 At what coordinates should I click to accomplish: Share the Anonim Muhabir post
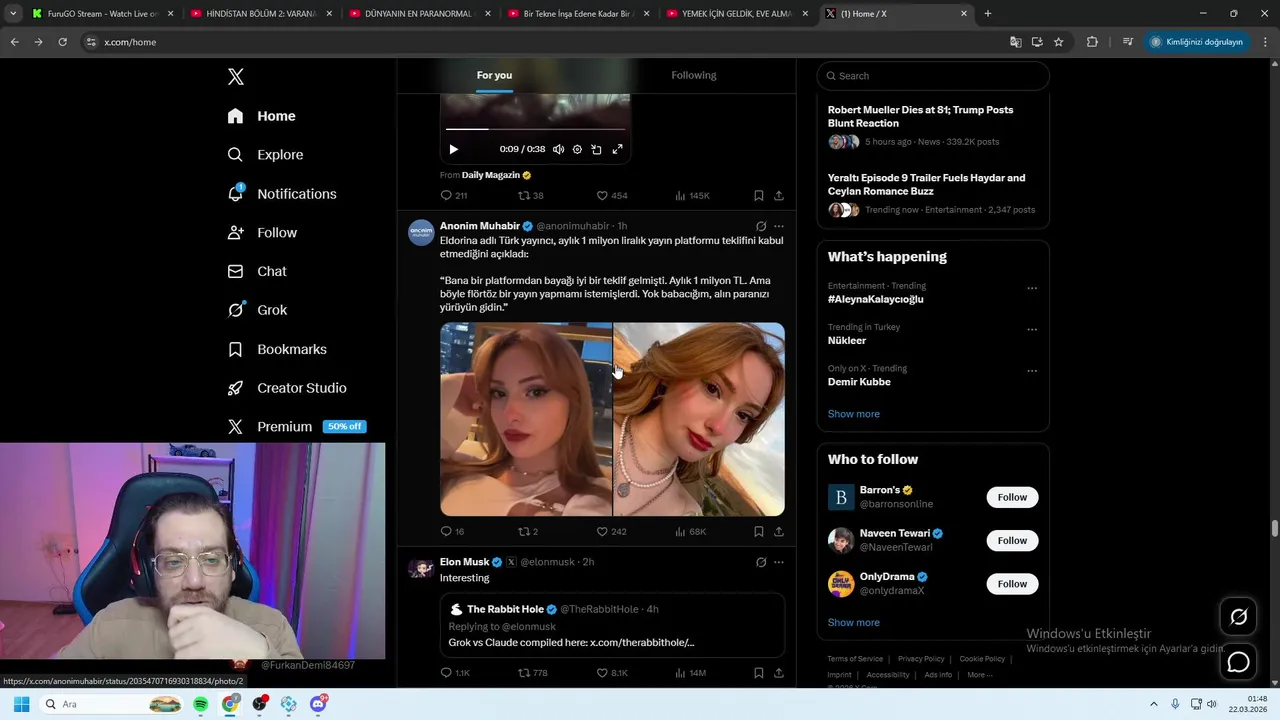point(779,532)
